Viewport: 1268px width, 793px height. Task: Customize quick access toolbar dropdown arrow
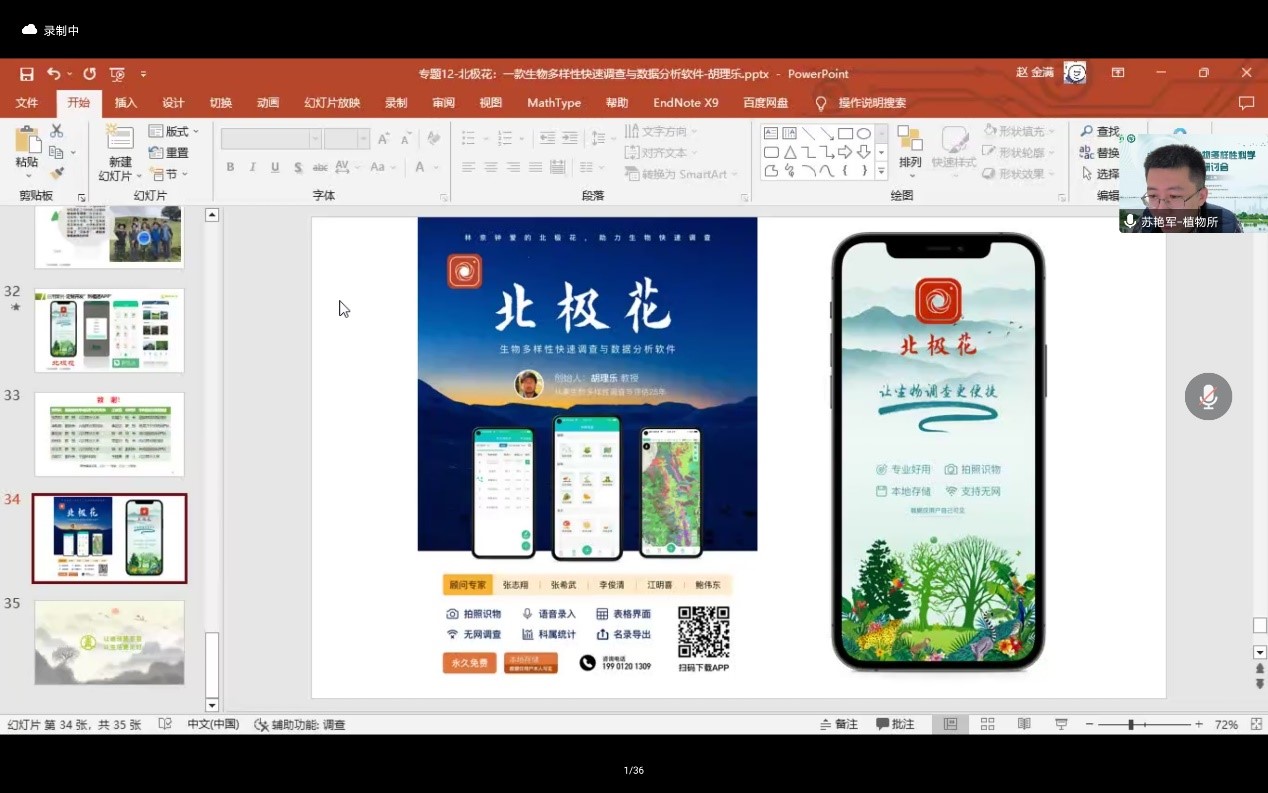143,74
